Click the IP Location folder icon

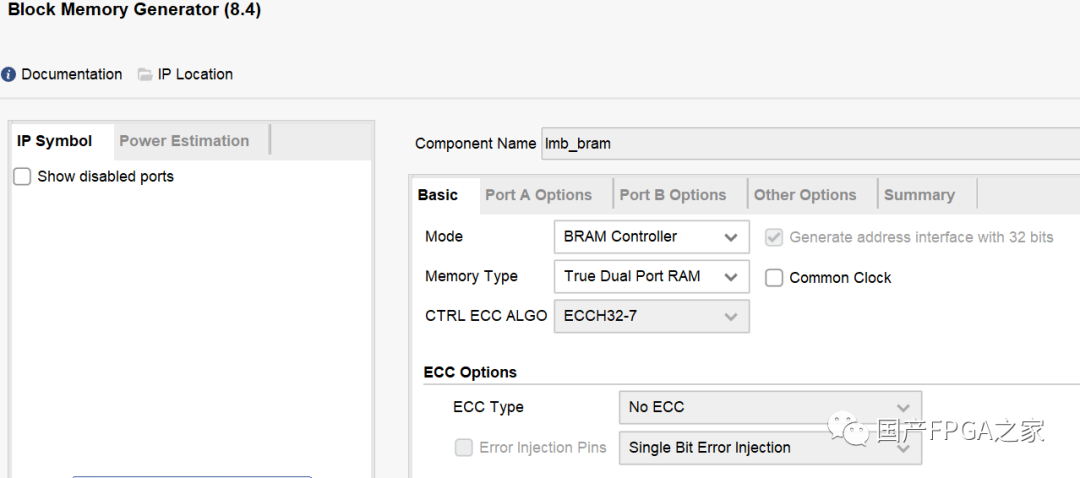click(145, 74)
